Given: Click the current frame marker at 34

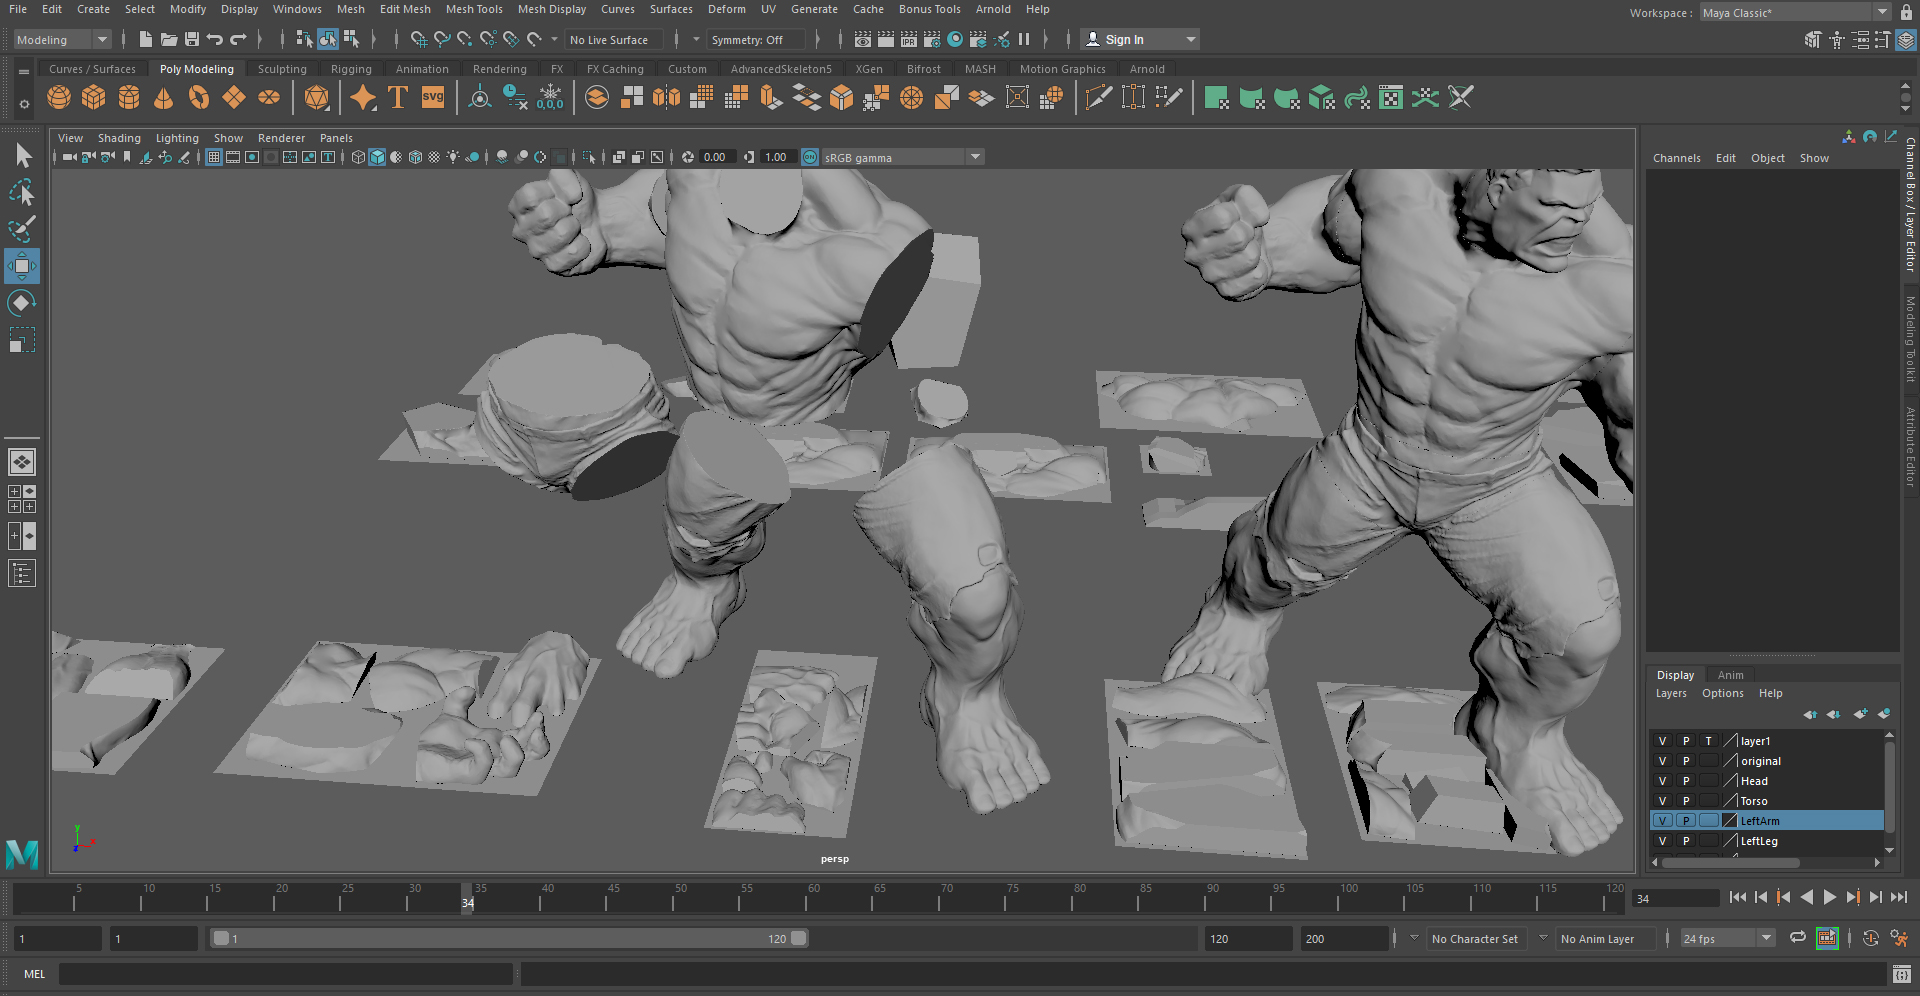Looking at the screenshot, I should coord(467,898).
